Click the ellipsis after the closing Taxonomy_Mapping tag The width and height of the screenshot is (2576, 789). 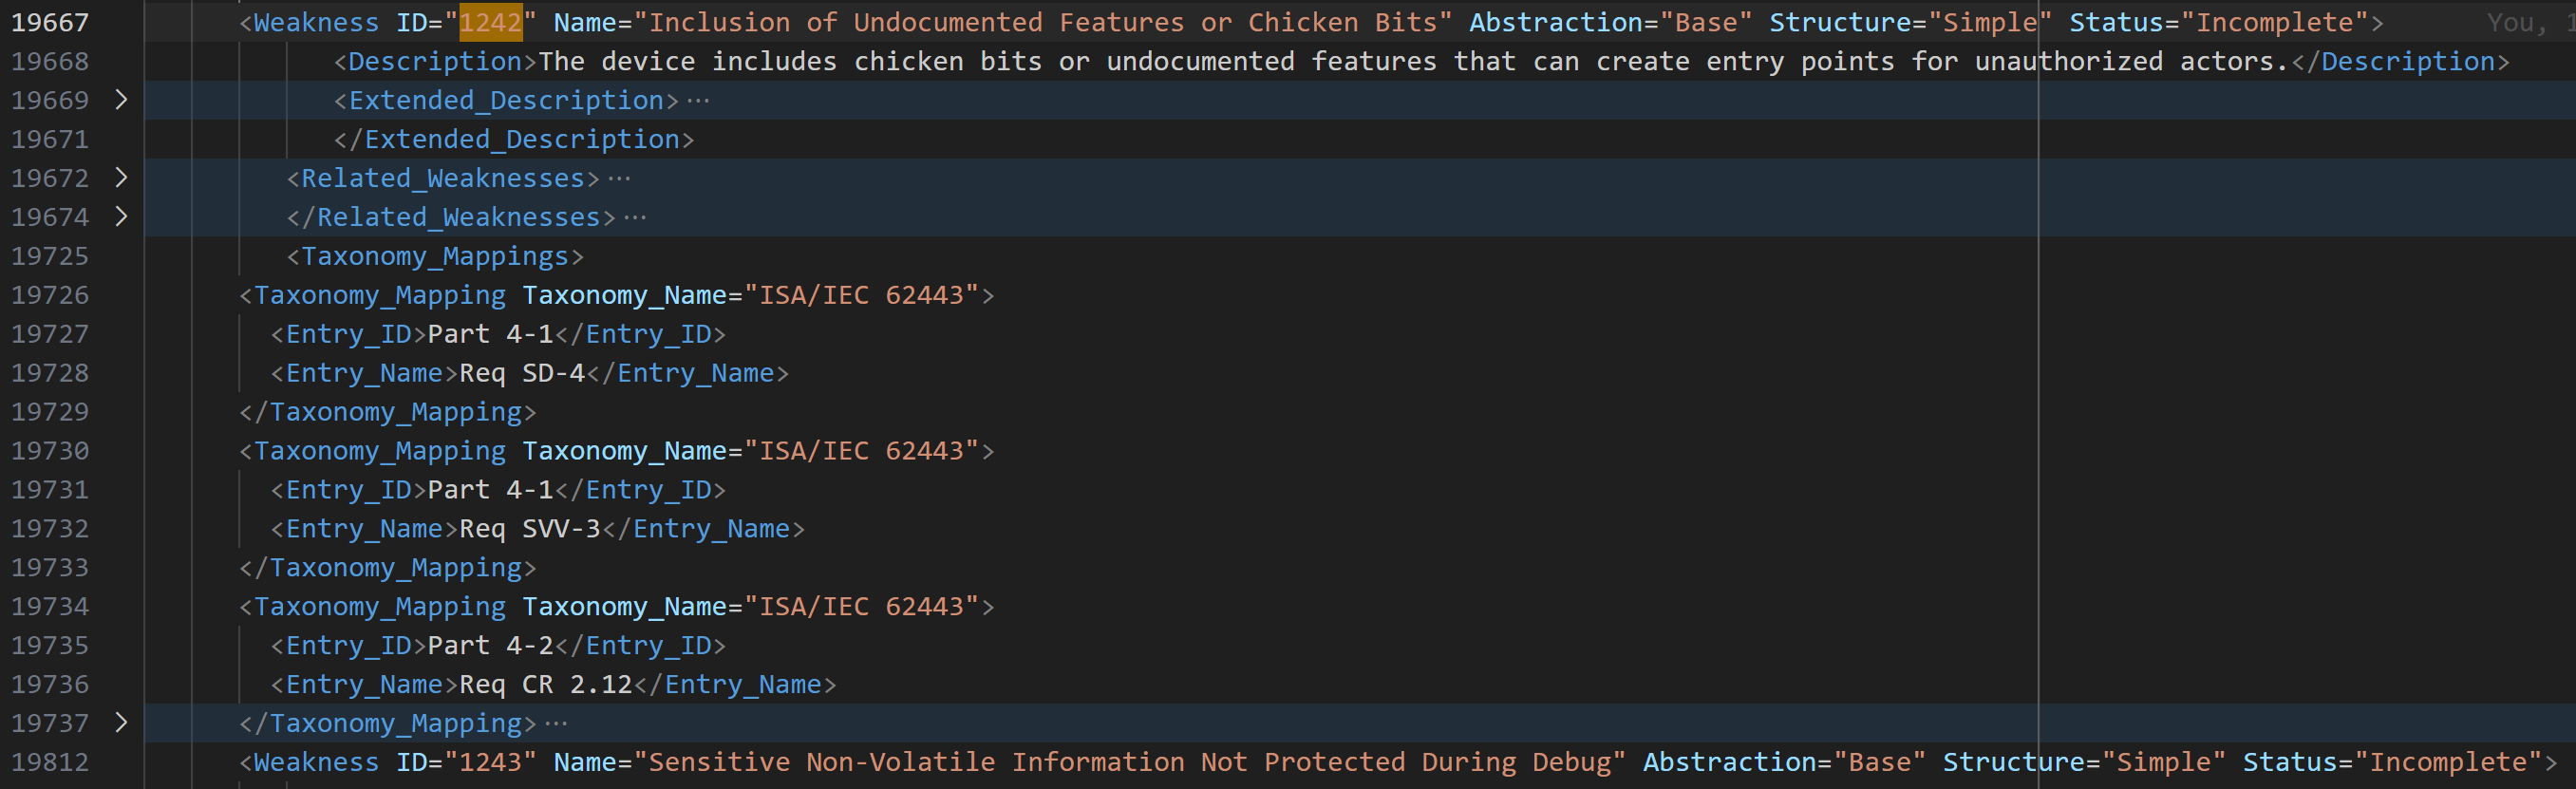point(556,723)
